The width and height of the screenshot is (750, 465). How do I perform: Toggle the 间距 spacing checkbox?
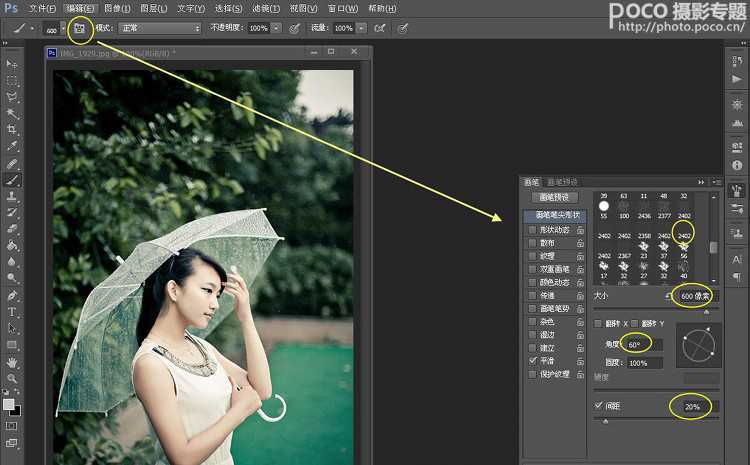pos(599,405)
